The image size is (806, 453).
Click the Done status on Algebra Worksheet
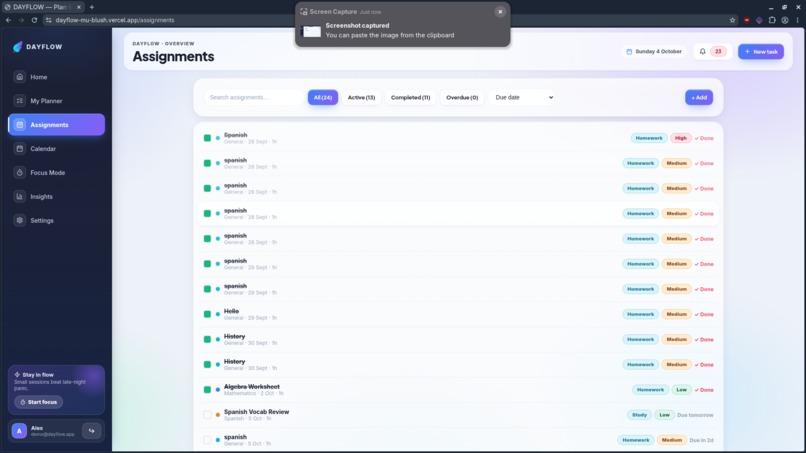pos(704,390)
